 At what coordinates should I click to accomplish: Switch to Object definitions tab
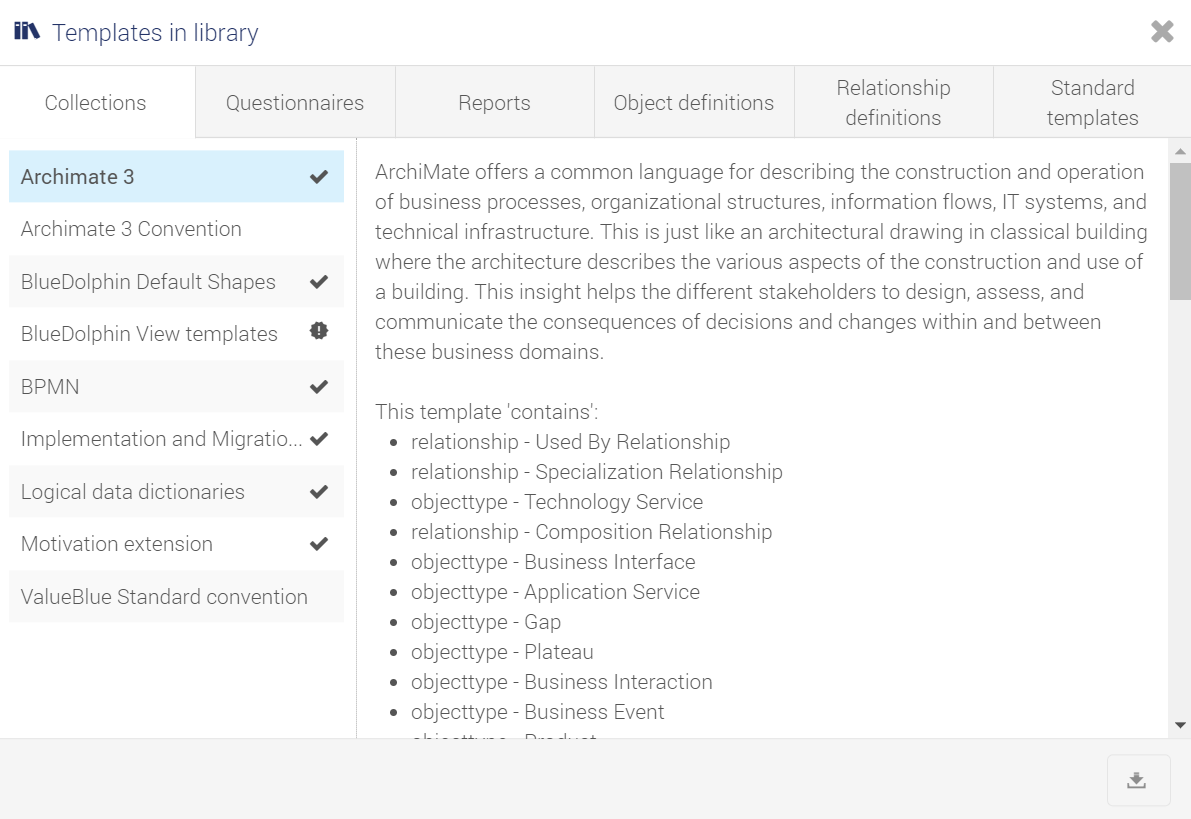pos(694,103)
